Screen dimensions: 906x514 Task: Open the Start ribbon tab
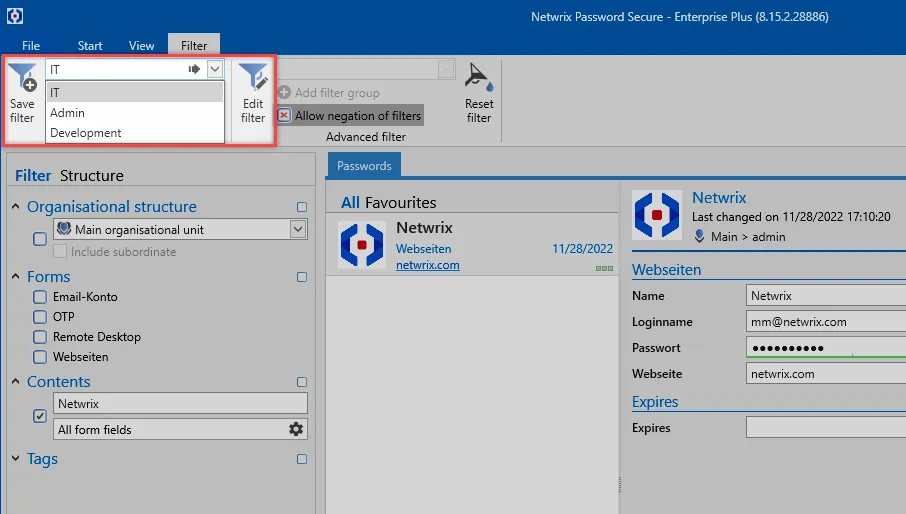coord(90,46)
